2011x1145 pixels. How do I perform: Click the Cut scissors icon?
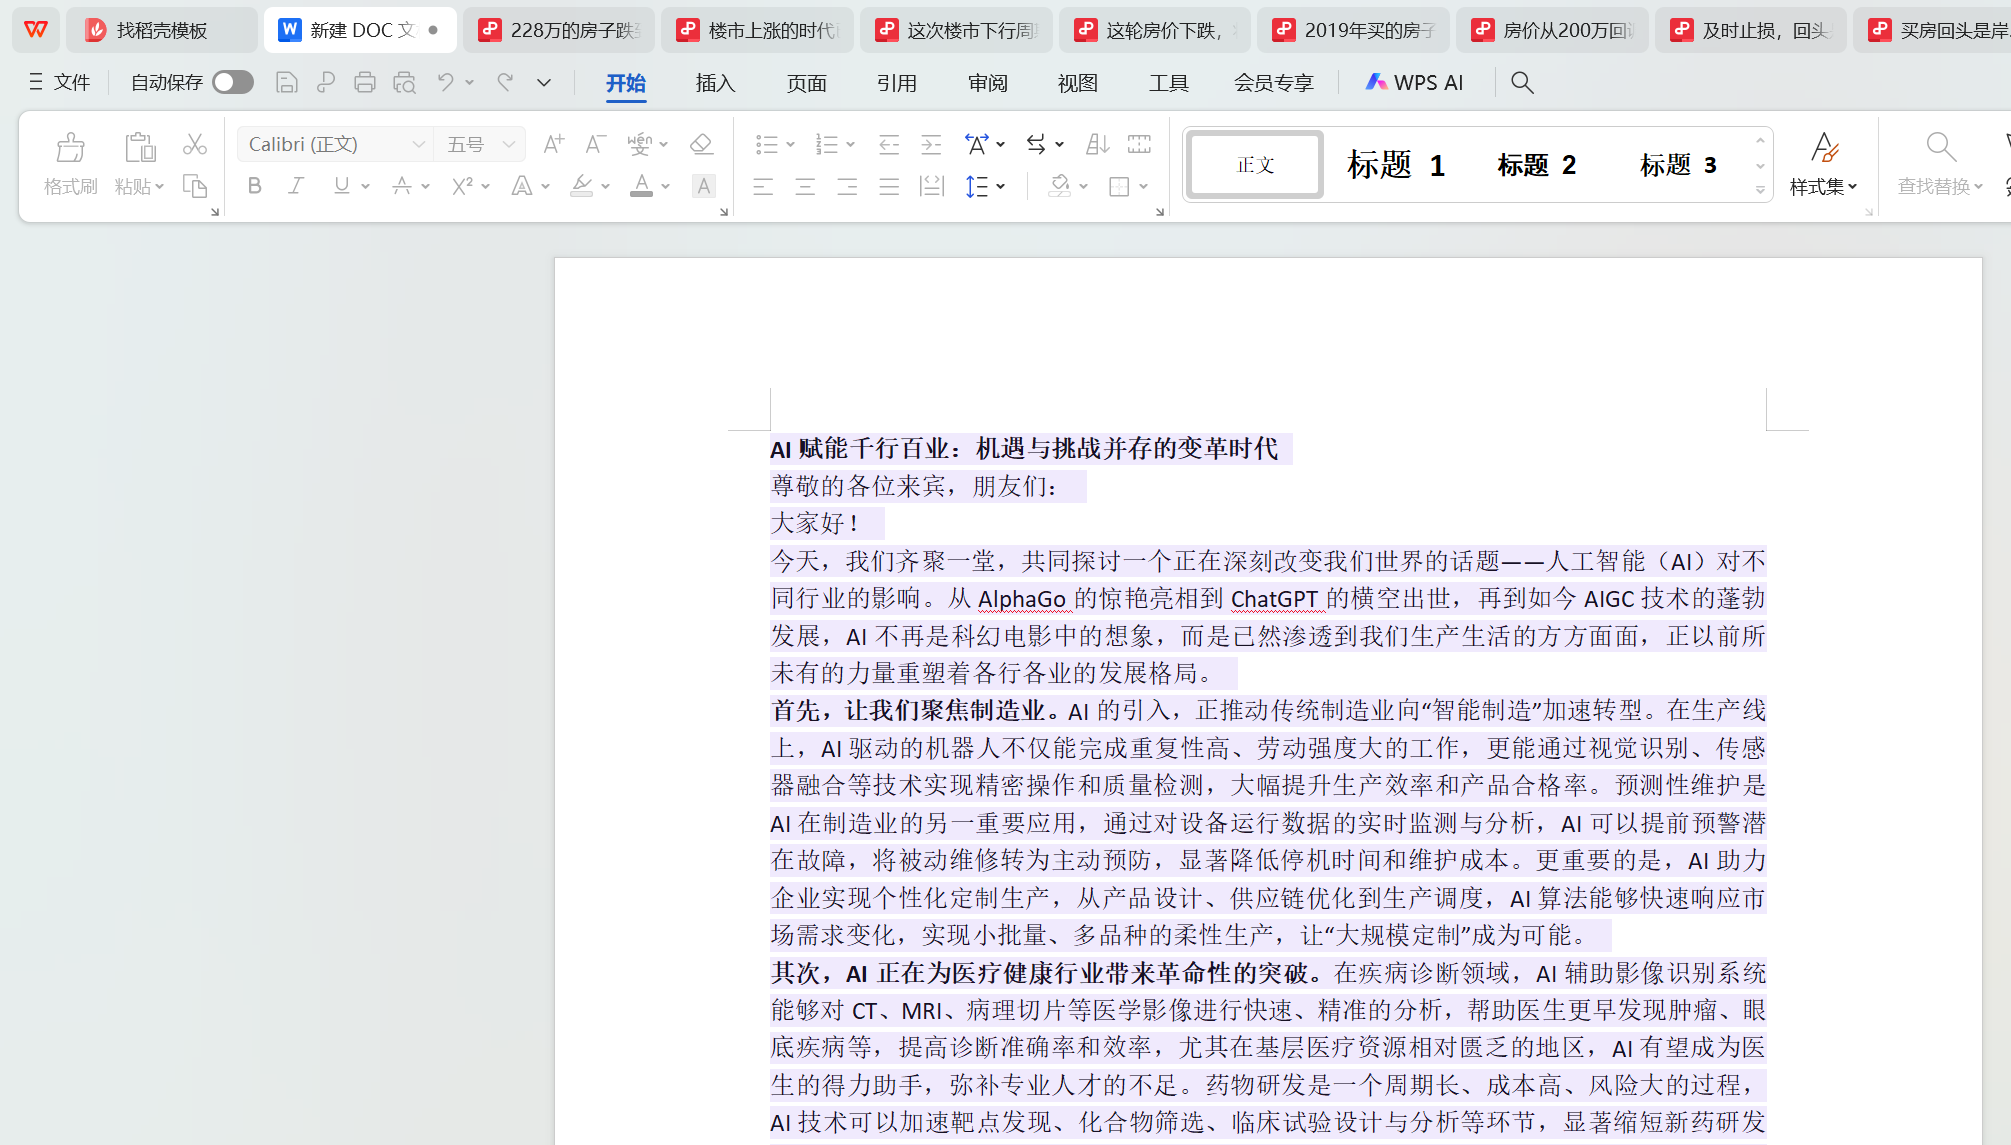click(194, 145)
